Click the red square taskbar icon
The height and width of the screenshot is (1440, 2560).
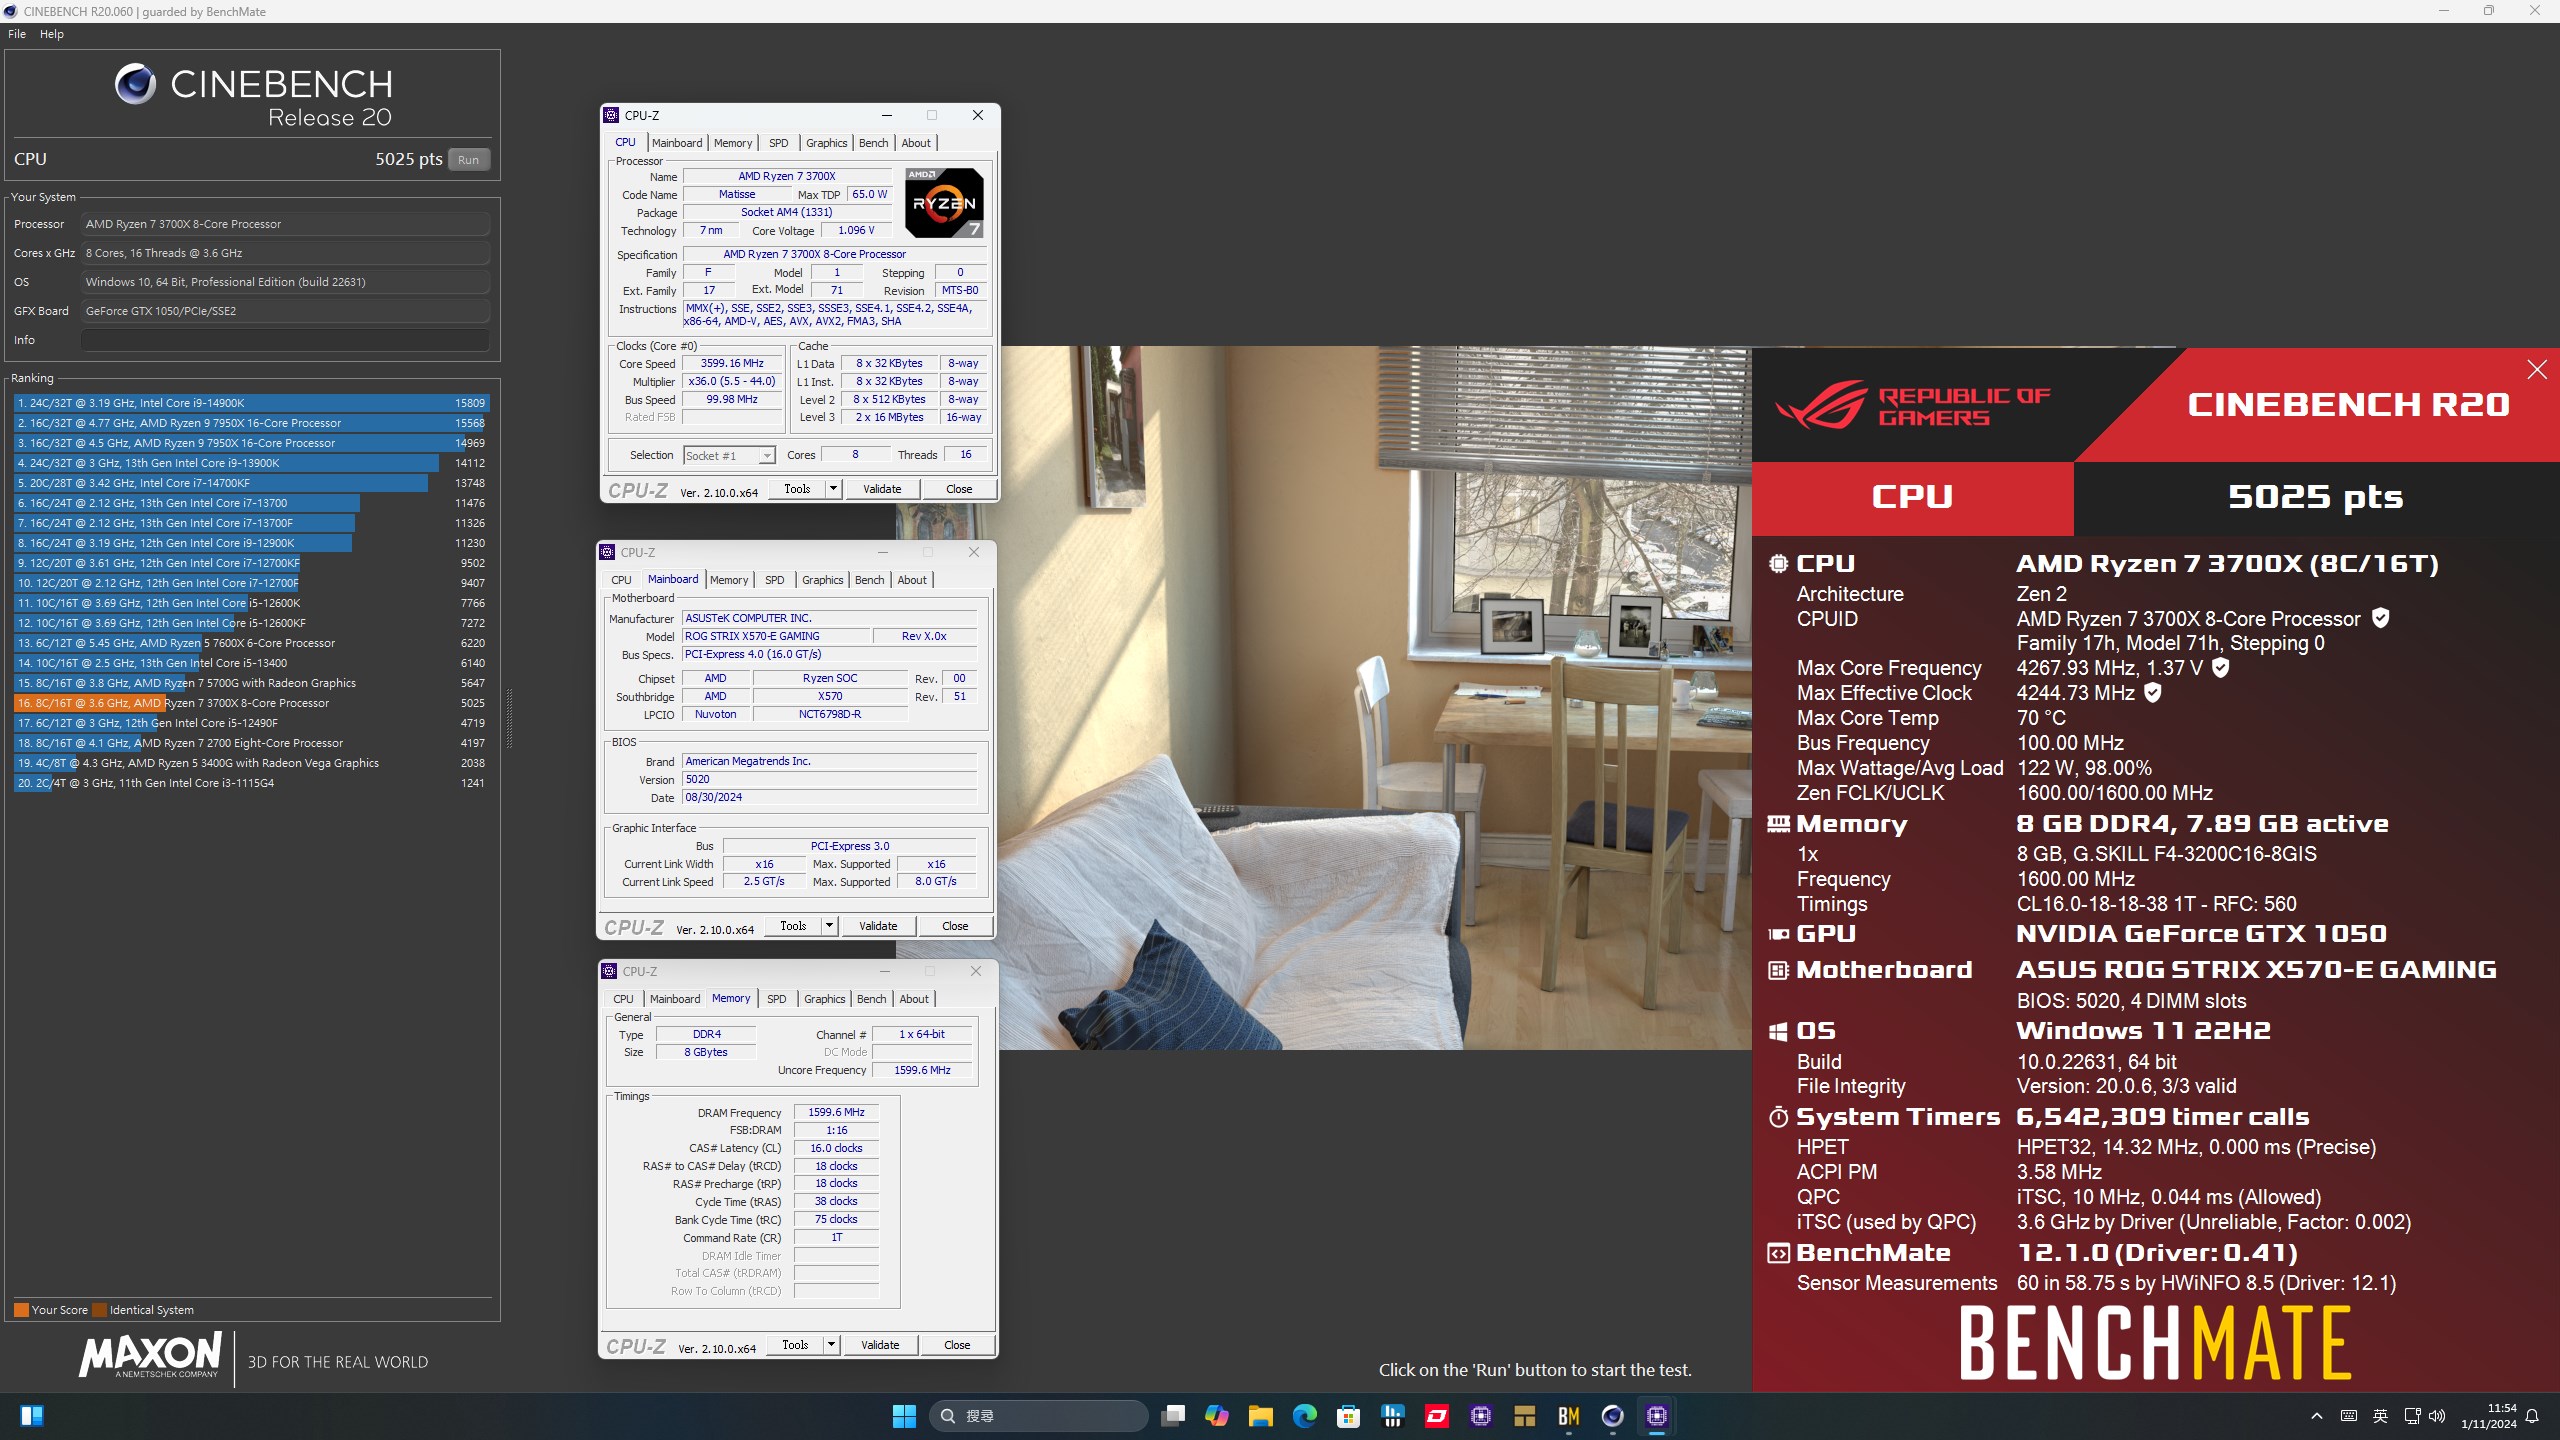tap(1437, 1416)
